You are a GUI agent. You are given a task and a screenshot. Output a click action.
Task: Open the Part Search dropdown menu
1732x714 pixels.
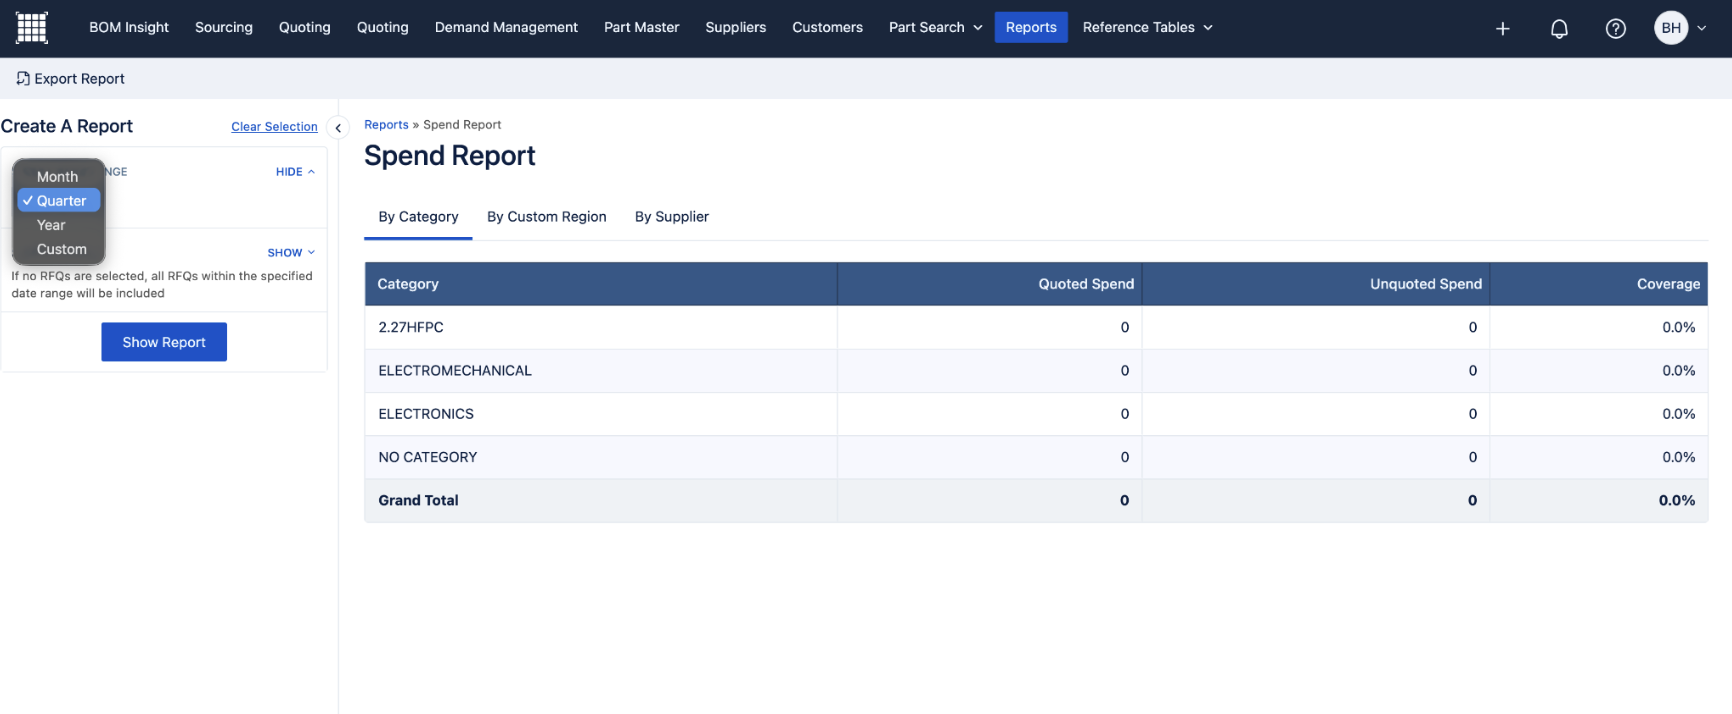pos(935,28)
